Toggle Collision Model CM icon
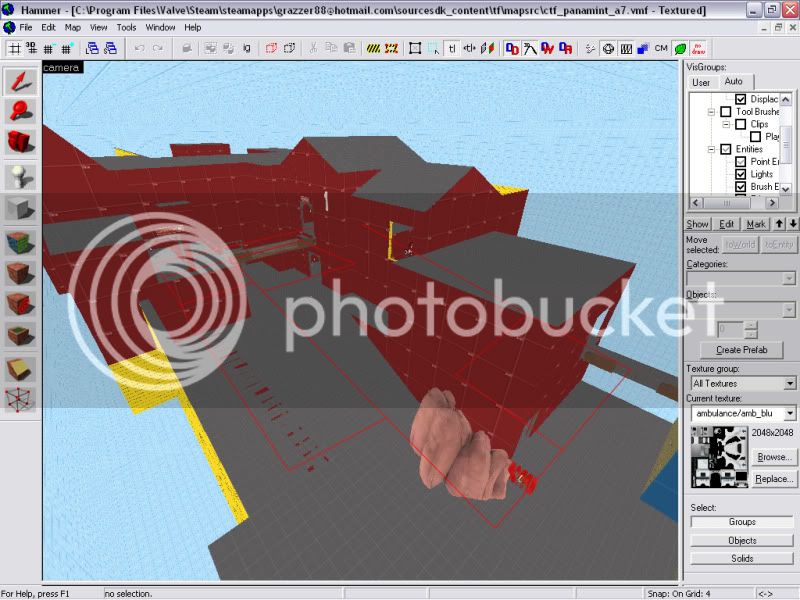 [661, 48]
